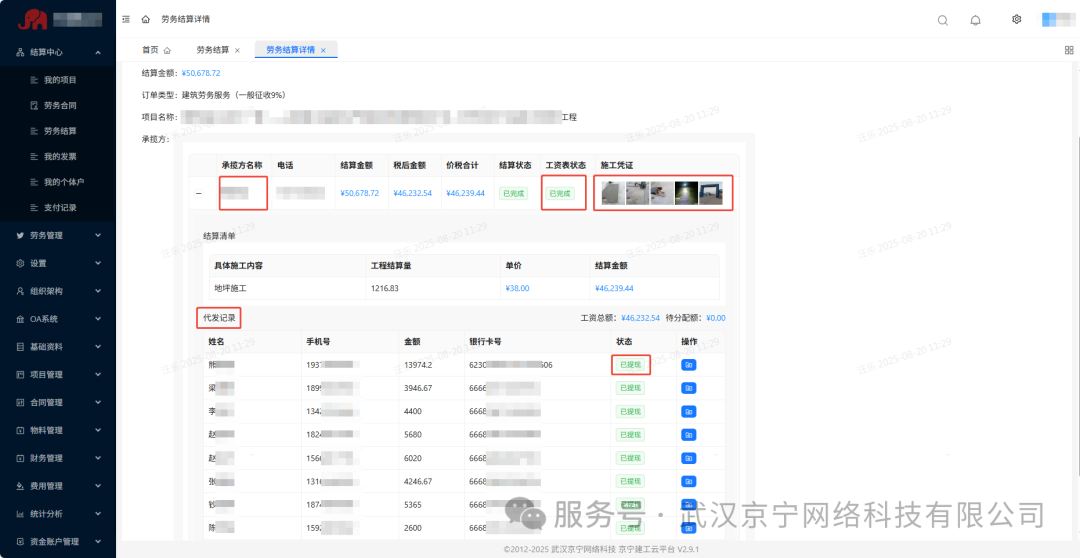Screen dimensions: 1080x558
Task: Expand the 组织架构 menu
Action: click(58, 291)
